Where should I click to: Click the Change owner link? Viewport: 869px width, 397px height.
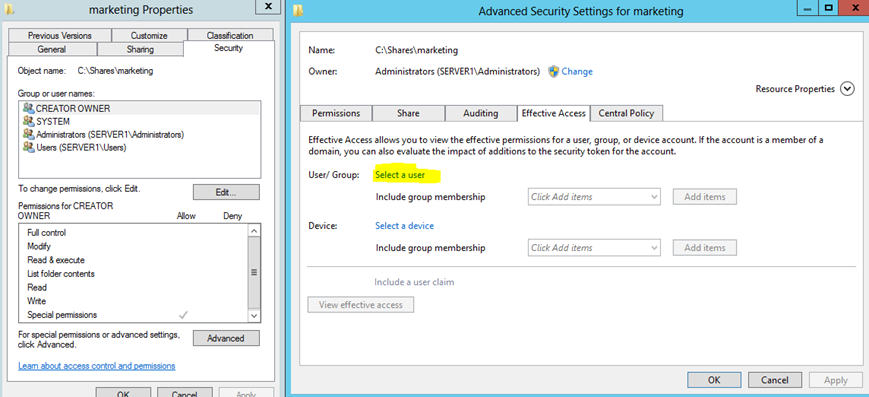pos(577,72)
